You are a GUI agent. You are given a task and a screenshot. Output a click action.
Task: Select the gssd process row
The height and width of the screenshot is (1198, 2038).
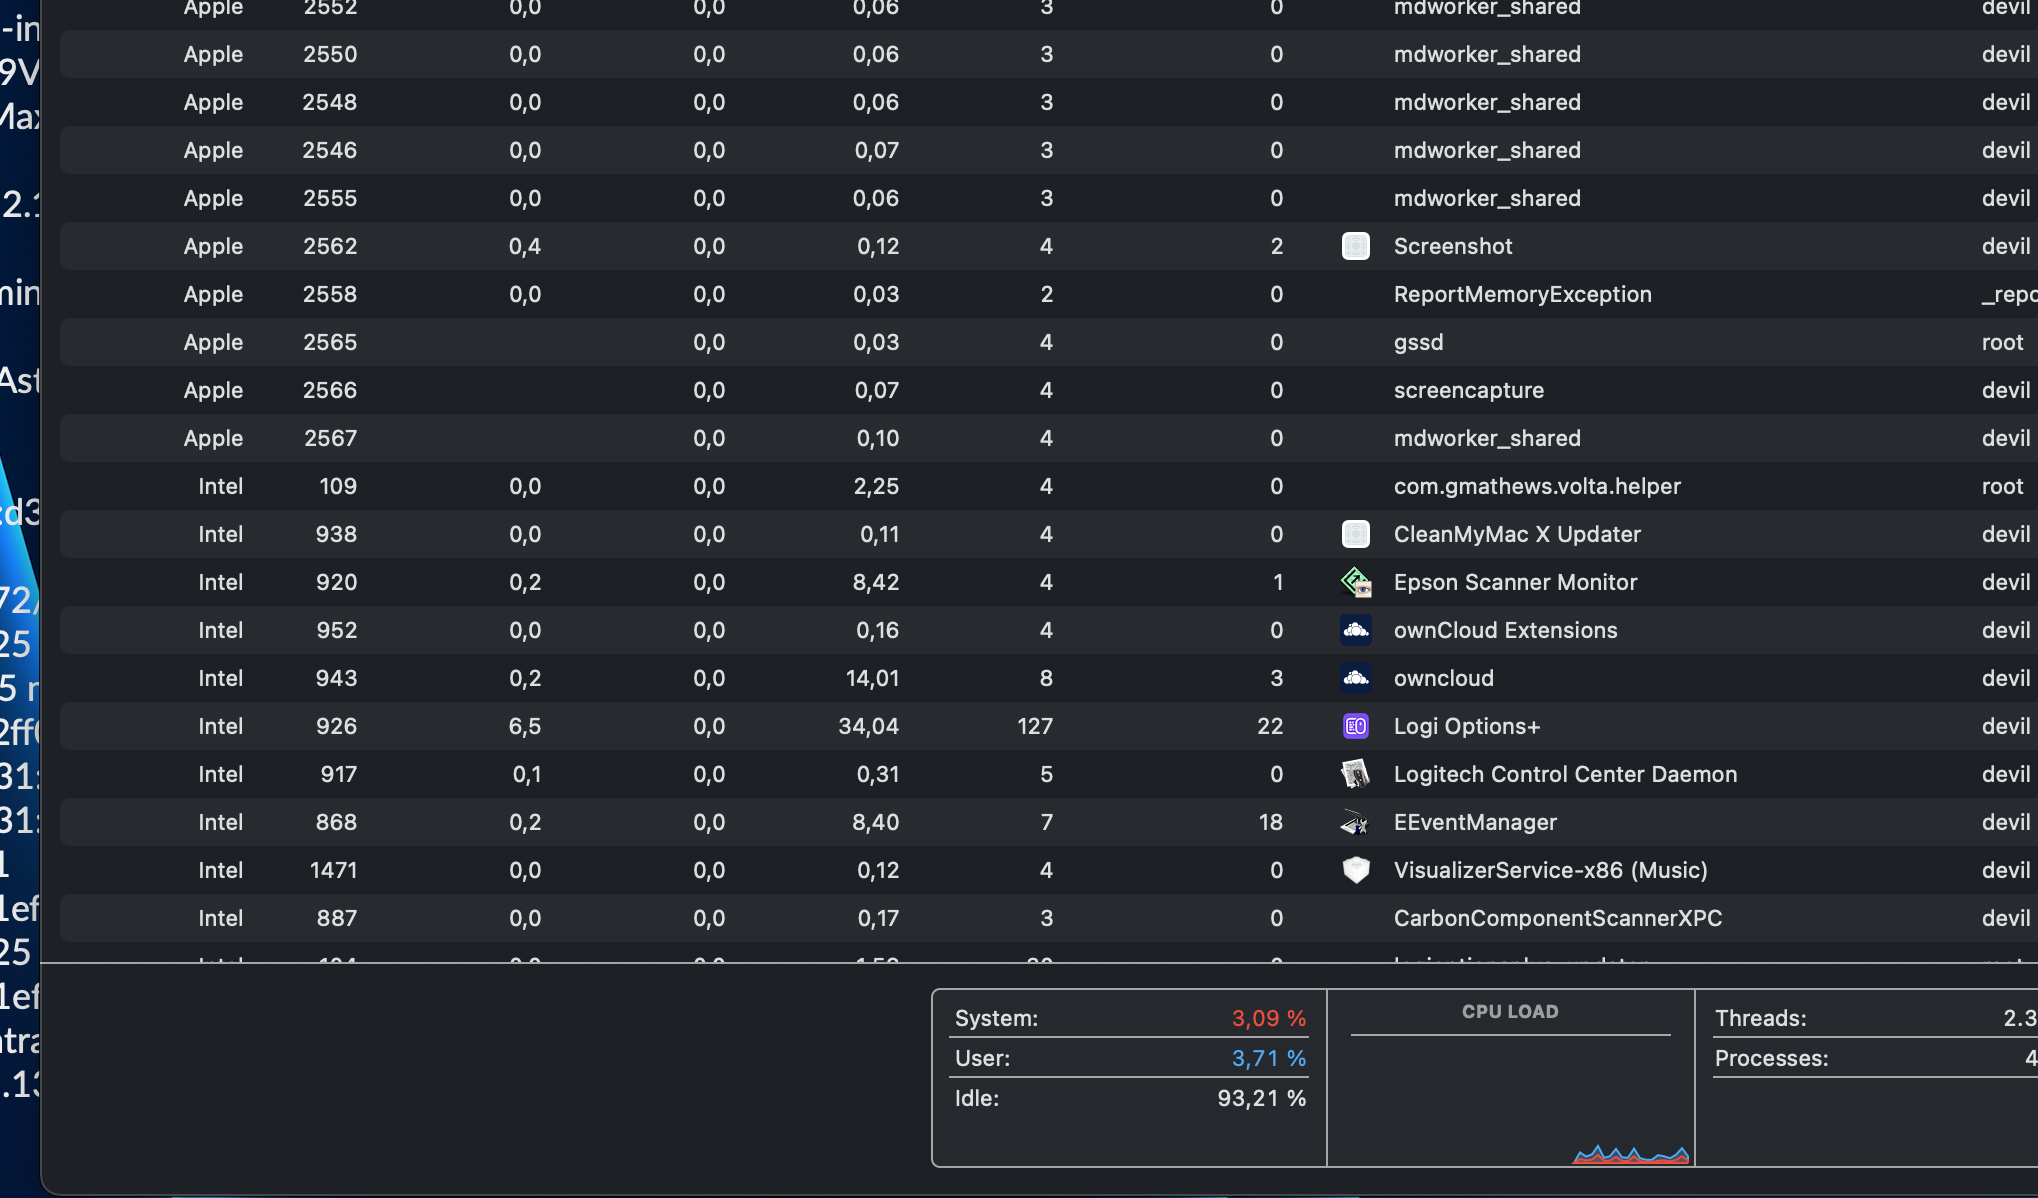click(1418, 342)
